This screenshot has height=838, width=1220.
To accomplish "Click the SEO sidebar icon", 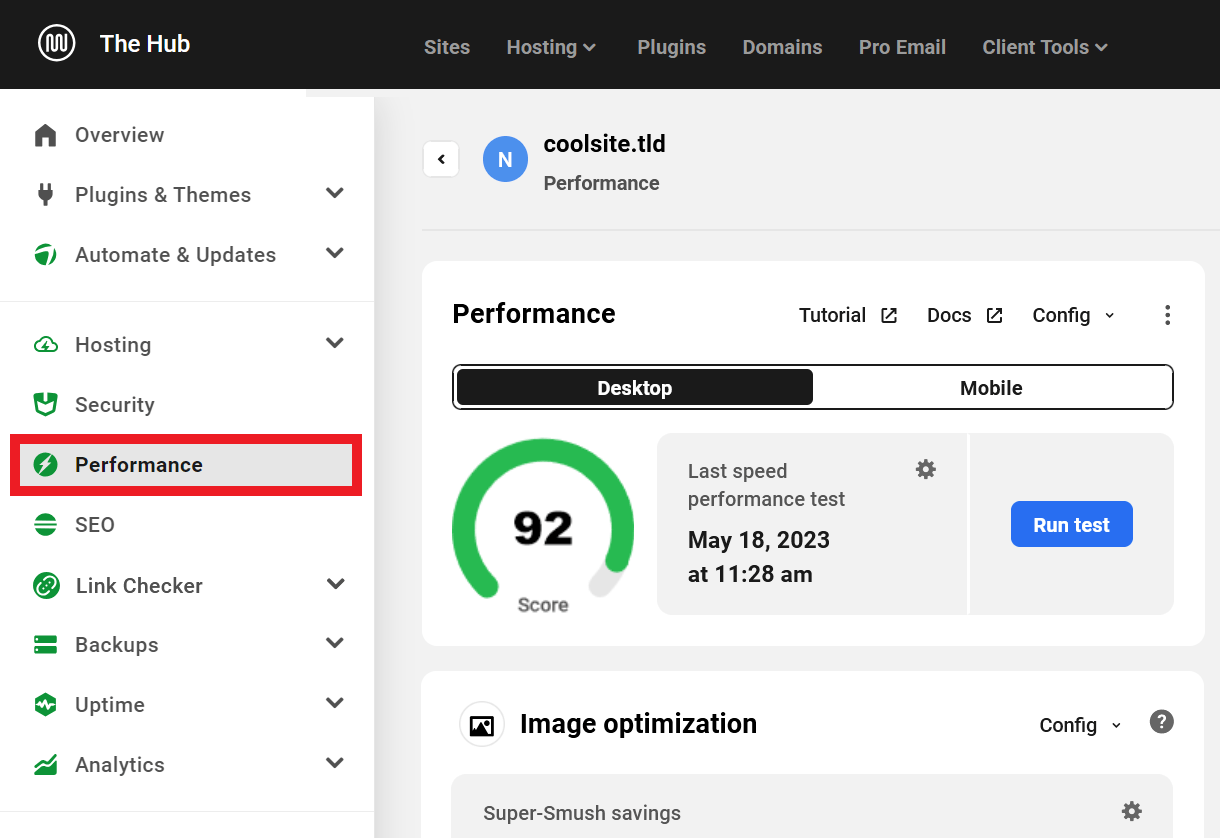I will pyautogui.click(x=45, y=525).
